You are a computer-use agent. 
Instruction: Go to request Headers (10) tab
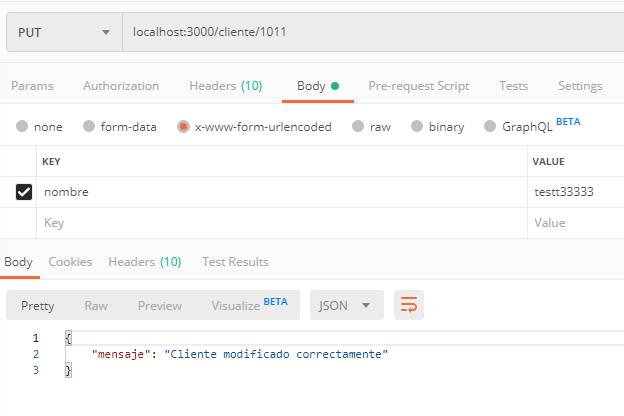coord(225,86)
